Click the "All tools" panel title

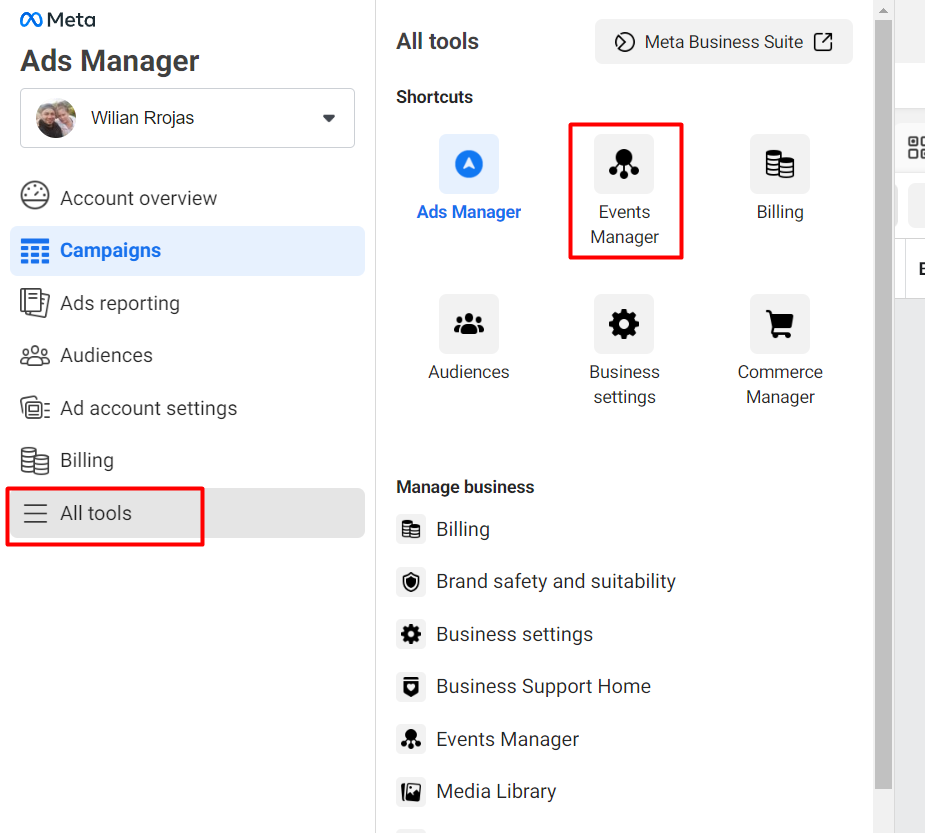437,41
